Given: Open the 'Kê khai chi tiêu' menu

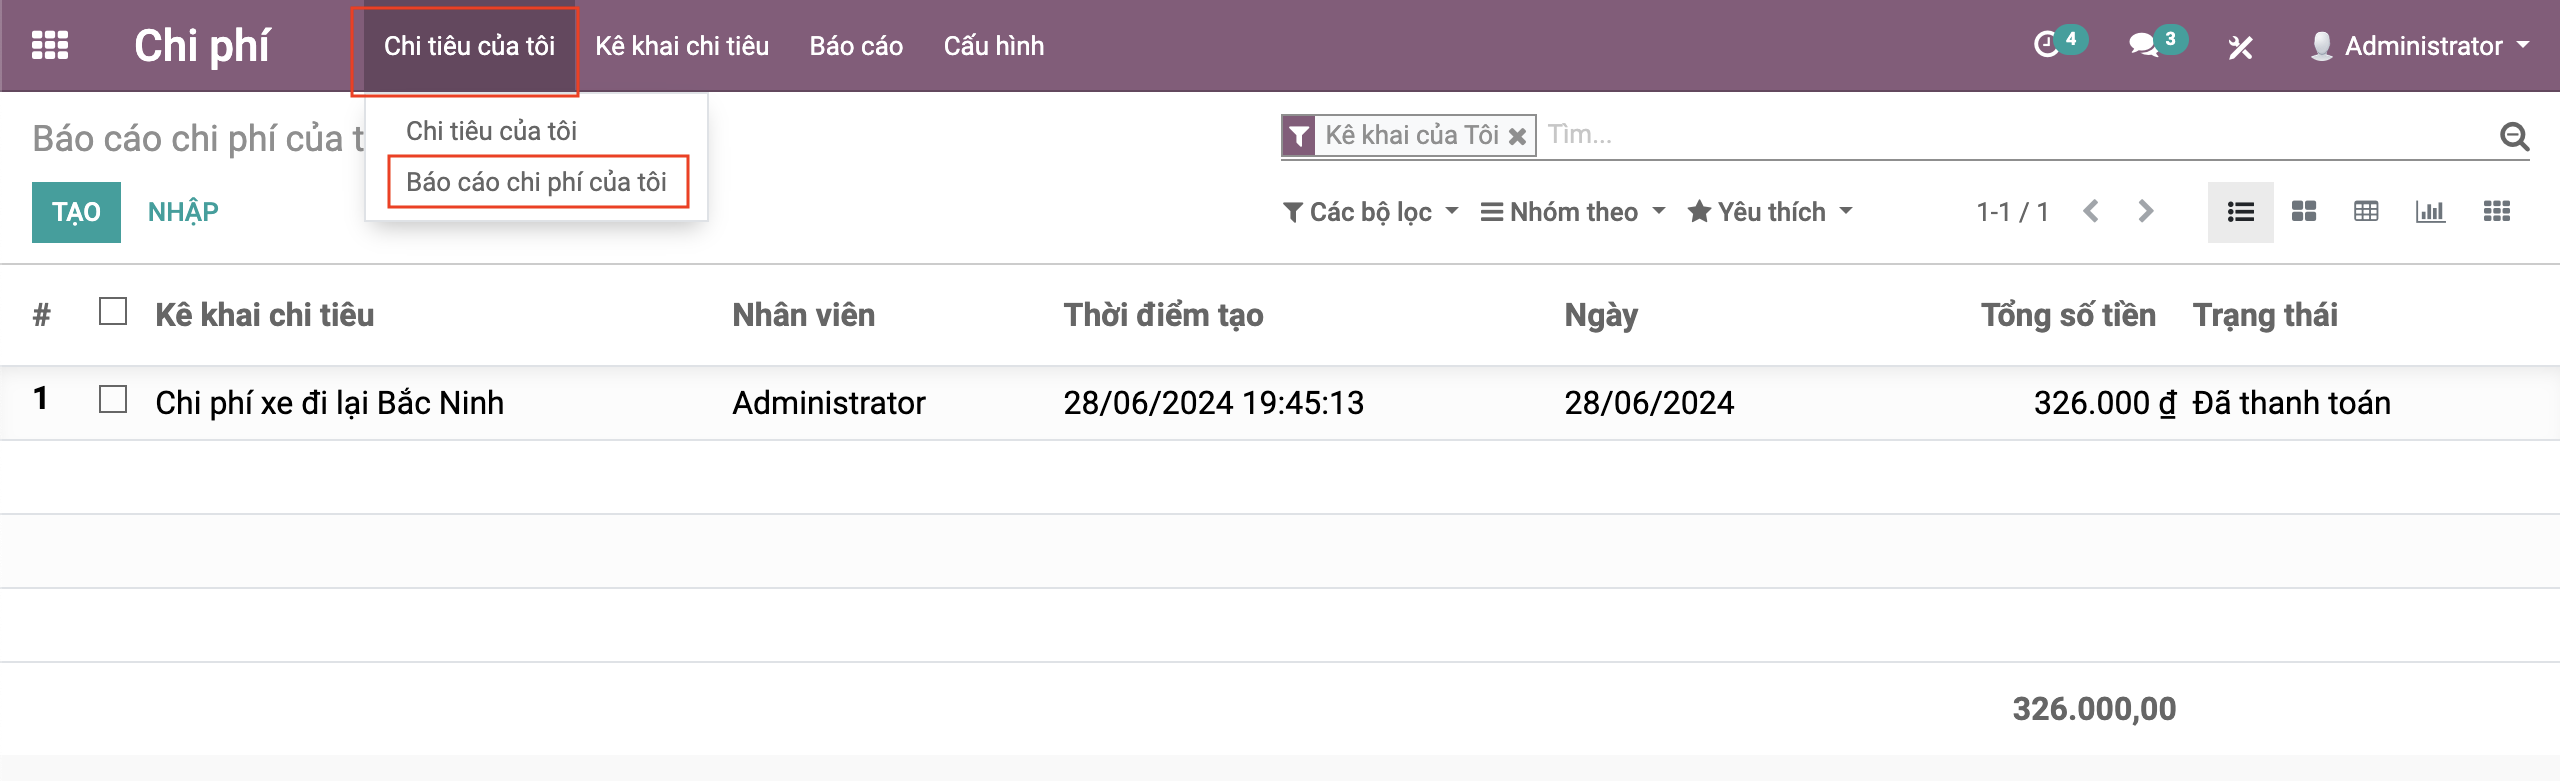Looking at the screenshot, I should (x=682, y=46).
